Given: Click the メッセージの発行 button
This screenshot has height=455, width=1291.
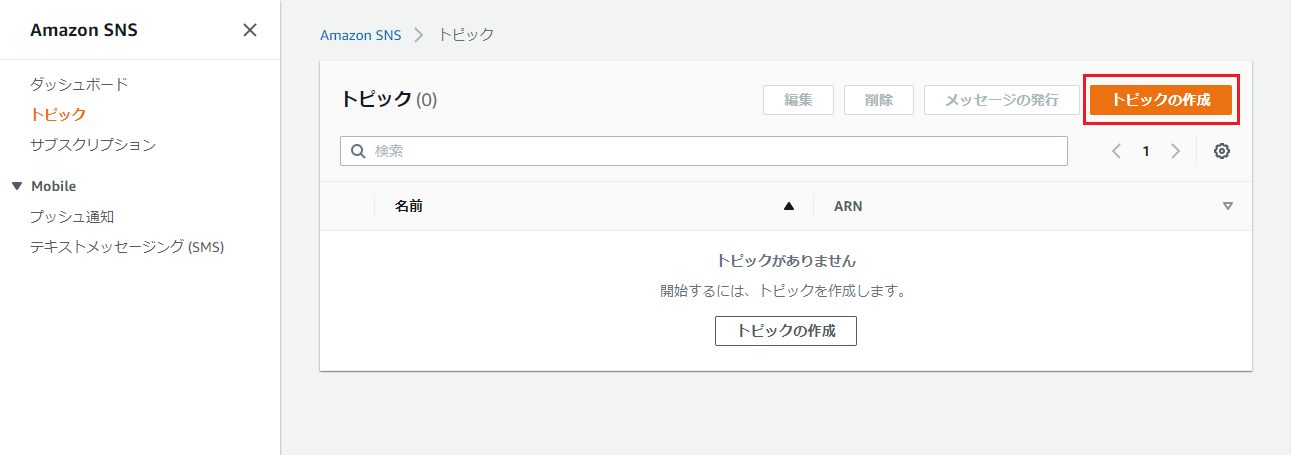Looking at the screenshot, I should [1002, 100].
